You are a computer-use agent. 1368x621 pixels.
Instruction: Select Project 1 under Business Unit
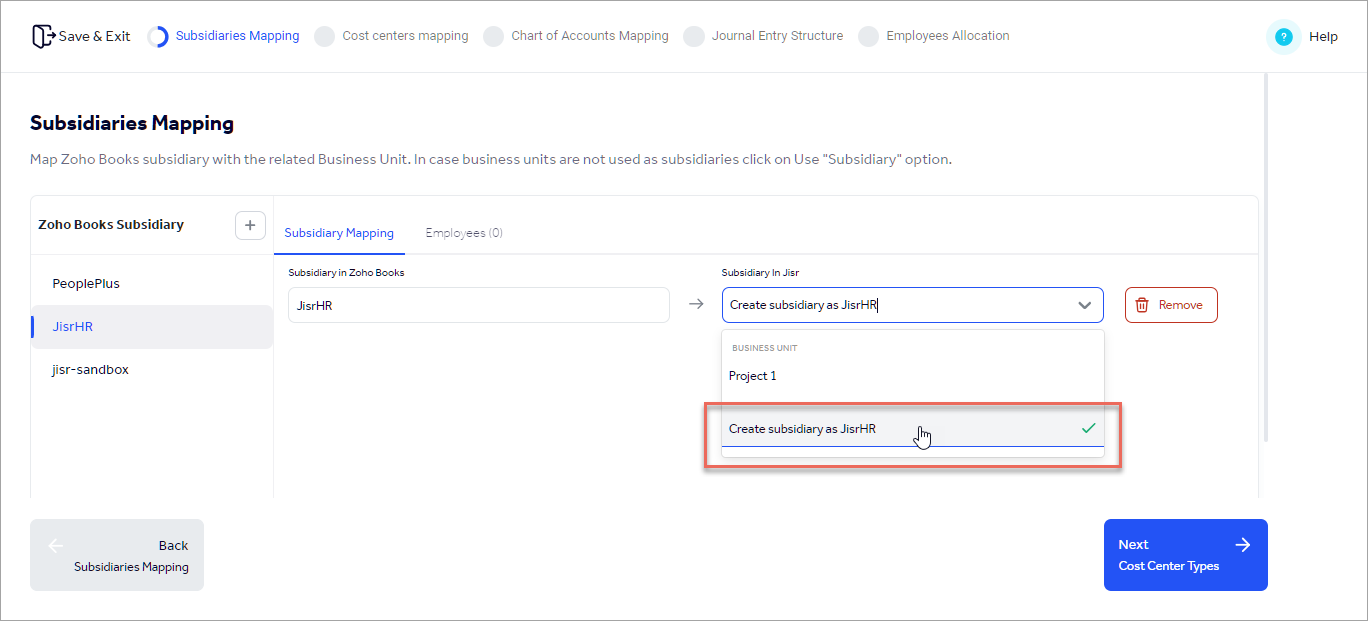[753, 375]
